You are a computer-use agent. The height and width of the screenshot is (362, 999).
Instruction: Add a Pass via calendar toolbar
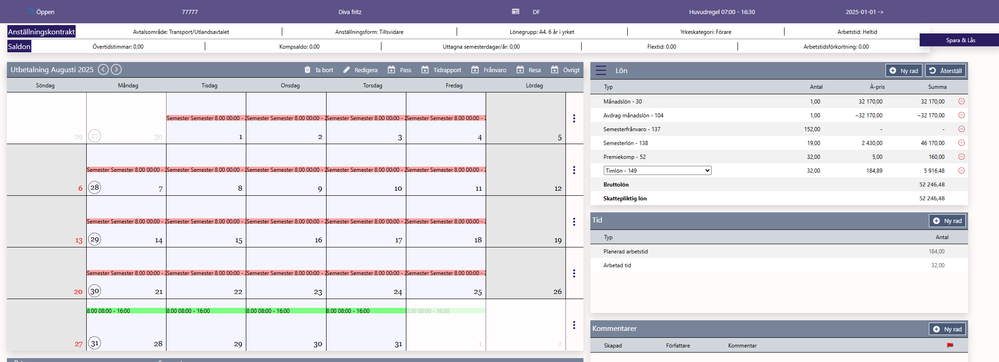point(399,70)
